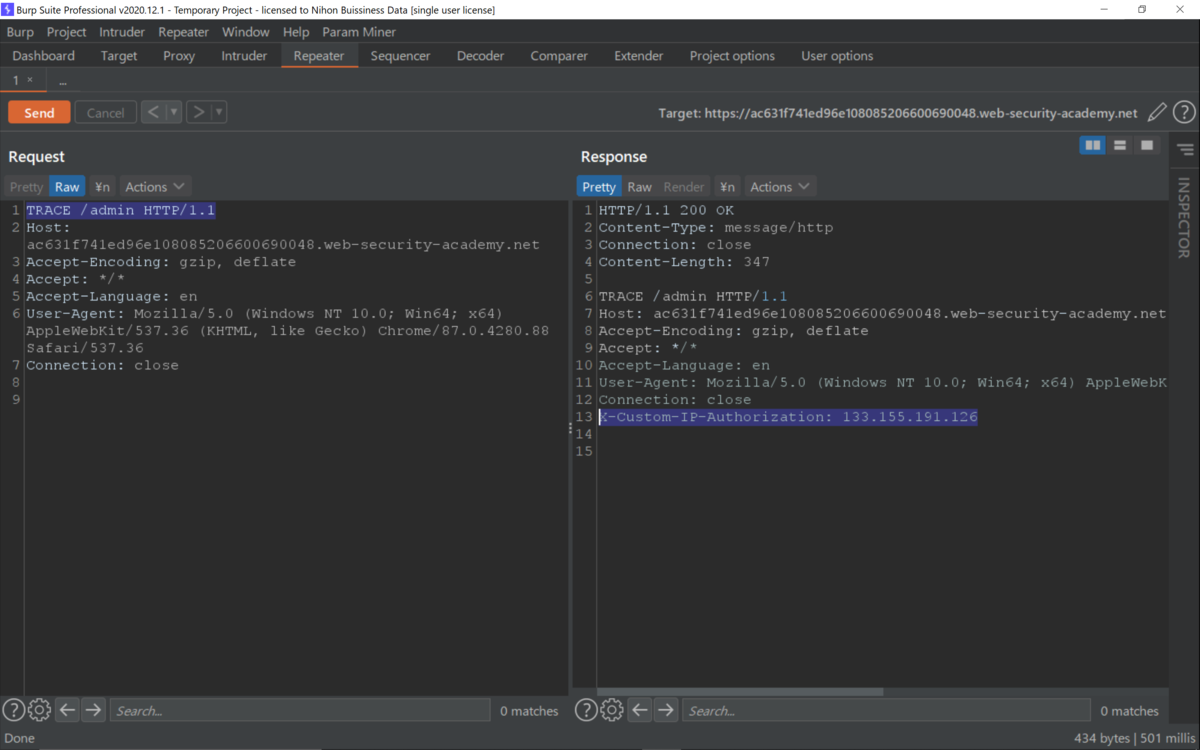Go forward in request history arrow
Image resolution: width=1200 pixels, height=750 pixels.
pyautogui.click(x=198, y=112)
